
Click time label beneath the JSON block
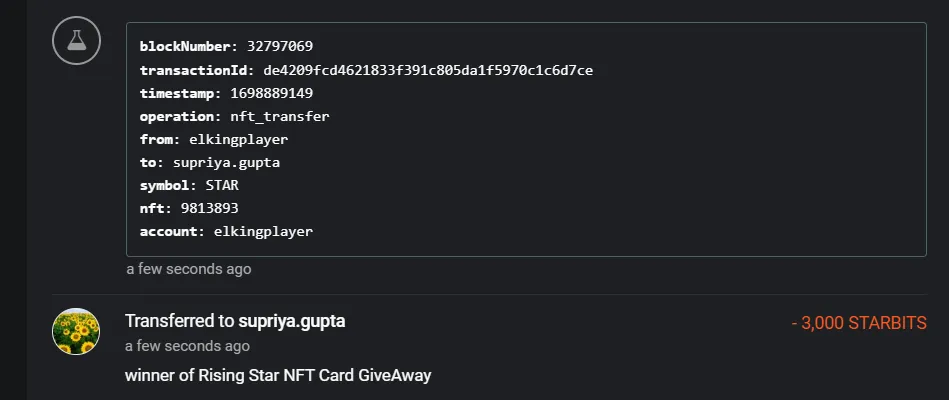(188, 269)
